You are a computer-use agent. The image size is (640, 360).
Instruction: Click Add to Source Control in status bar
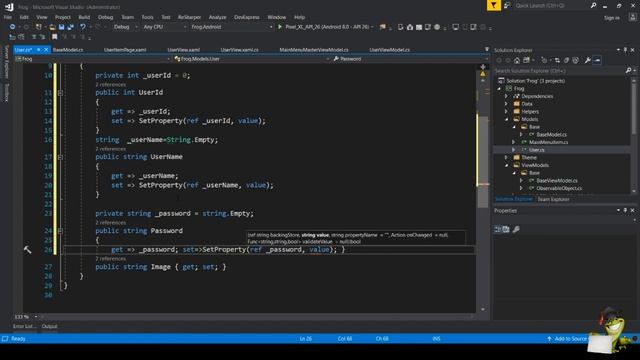(567, 339)
